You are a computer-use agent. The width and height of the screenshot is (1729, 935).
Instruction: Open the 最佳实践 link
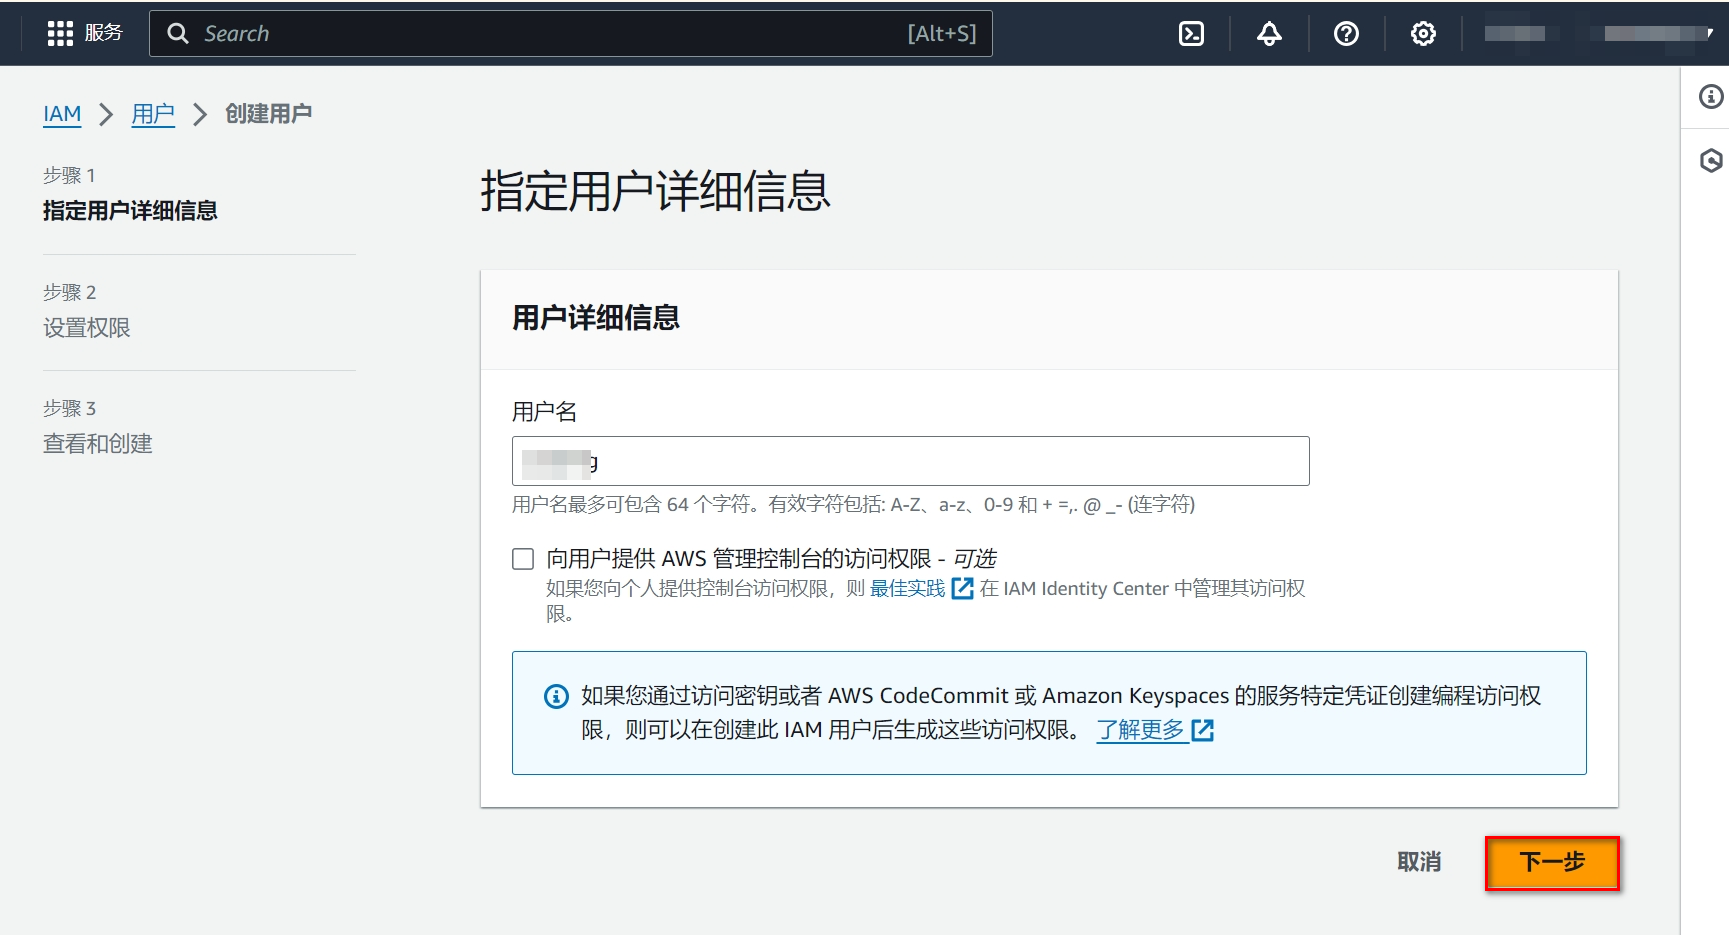(x=907, y=589)
